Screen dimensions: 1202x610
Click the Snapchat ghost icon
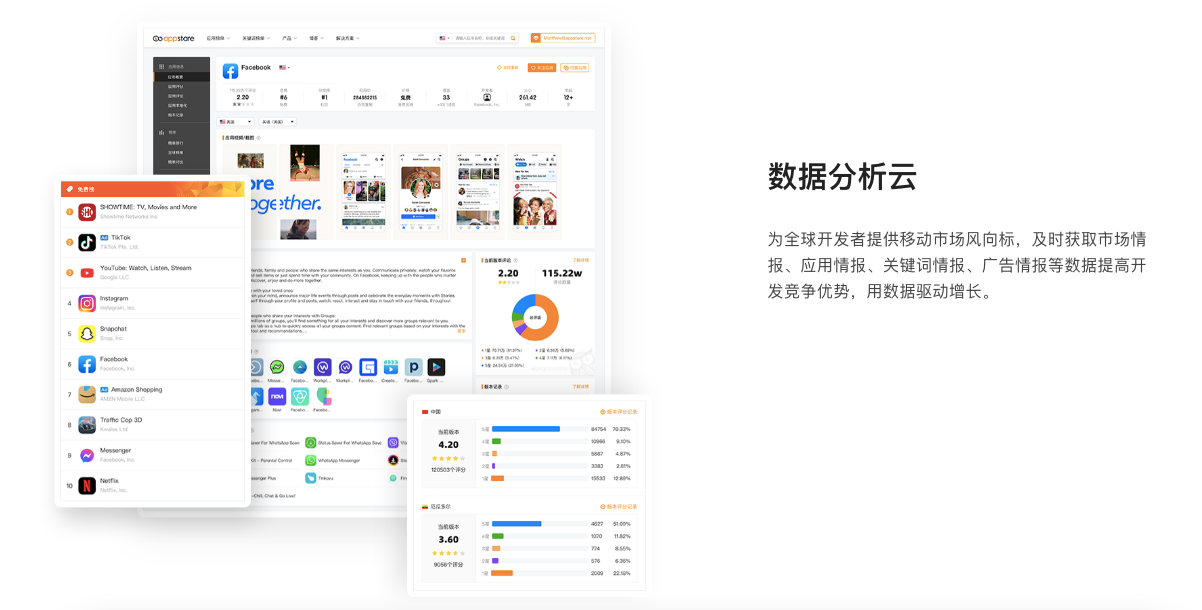(87, 334)
